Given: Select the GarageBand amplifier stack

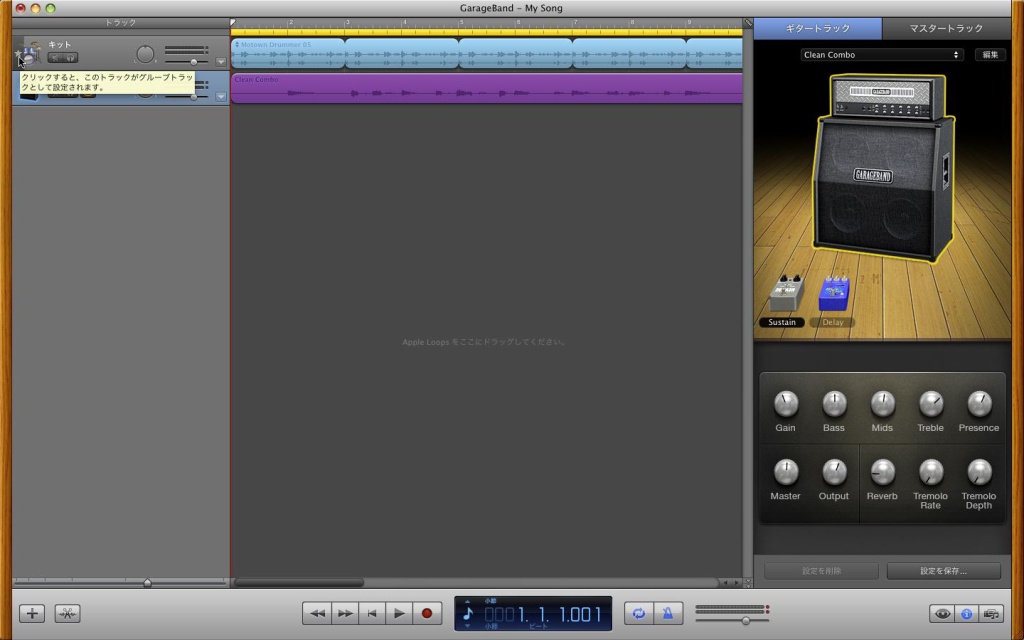Looking at the screenshot, I should point(885,168).
